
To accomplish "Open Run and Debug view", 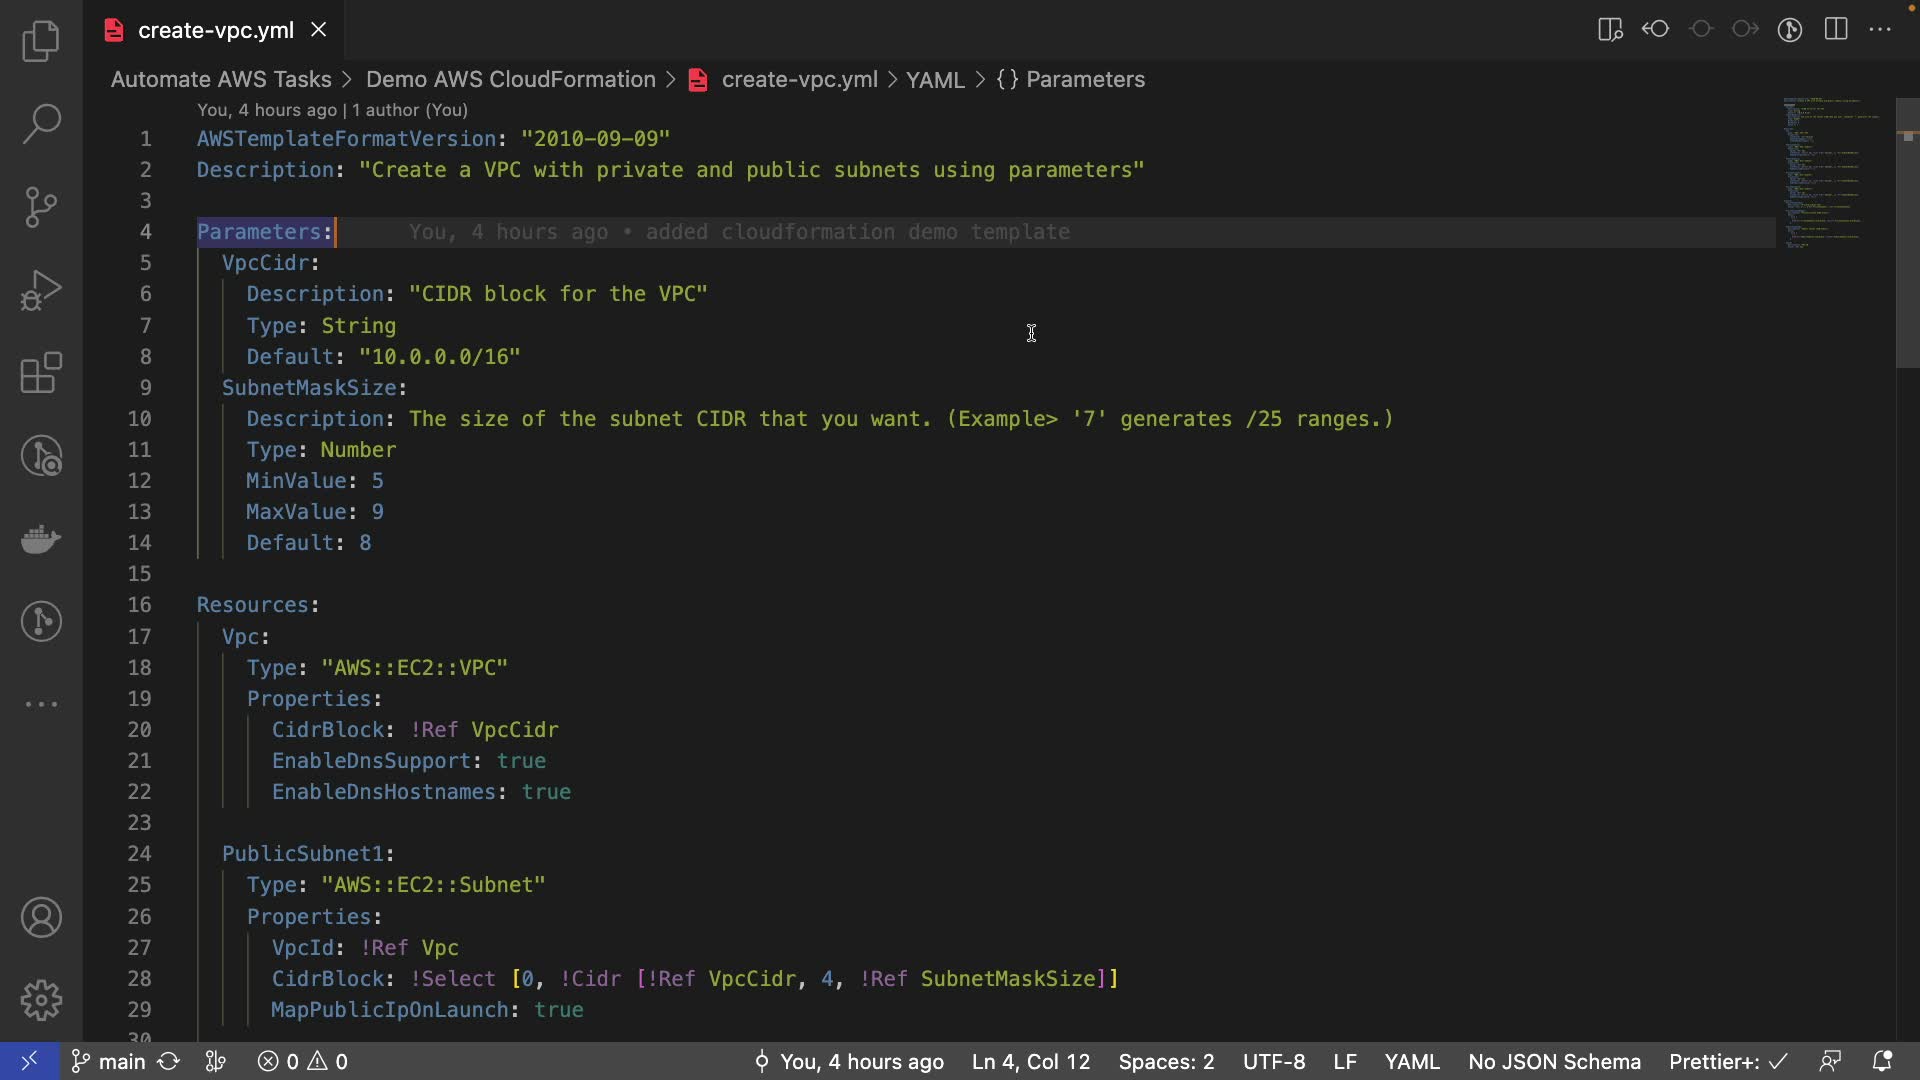I will pyautogui.click(x=41, y=291).
